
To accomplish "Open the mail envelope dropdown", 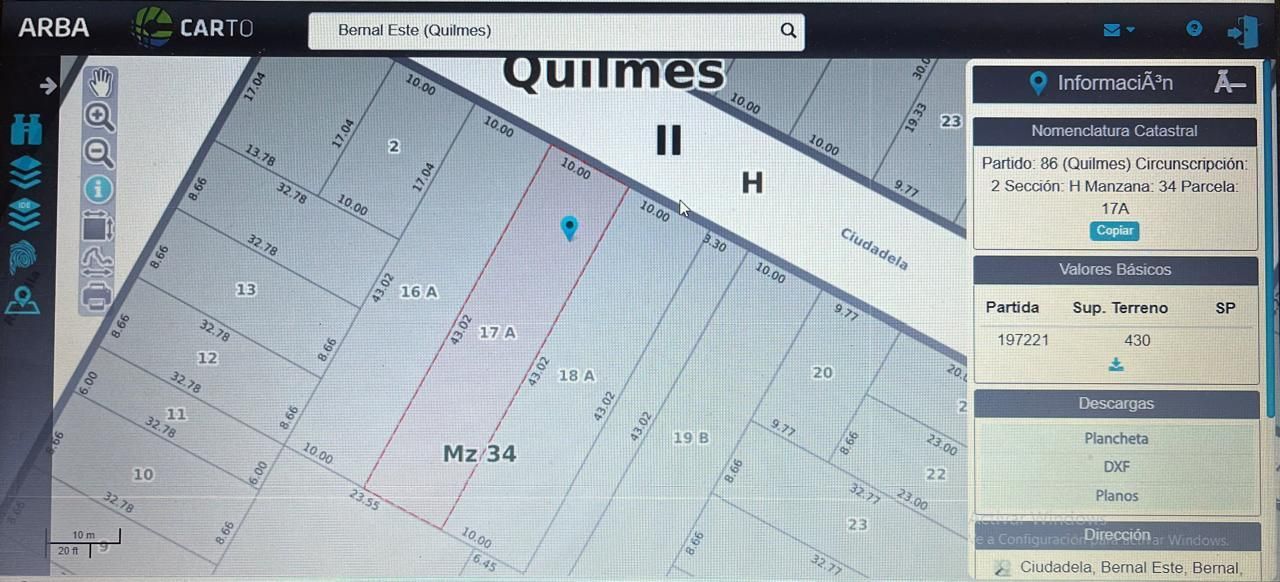I will tap(1118, 30).
